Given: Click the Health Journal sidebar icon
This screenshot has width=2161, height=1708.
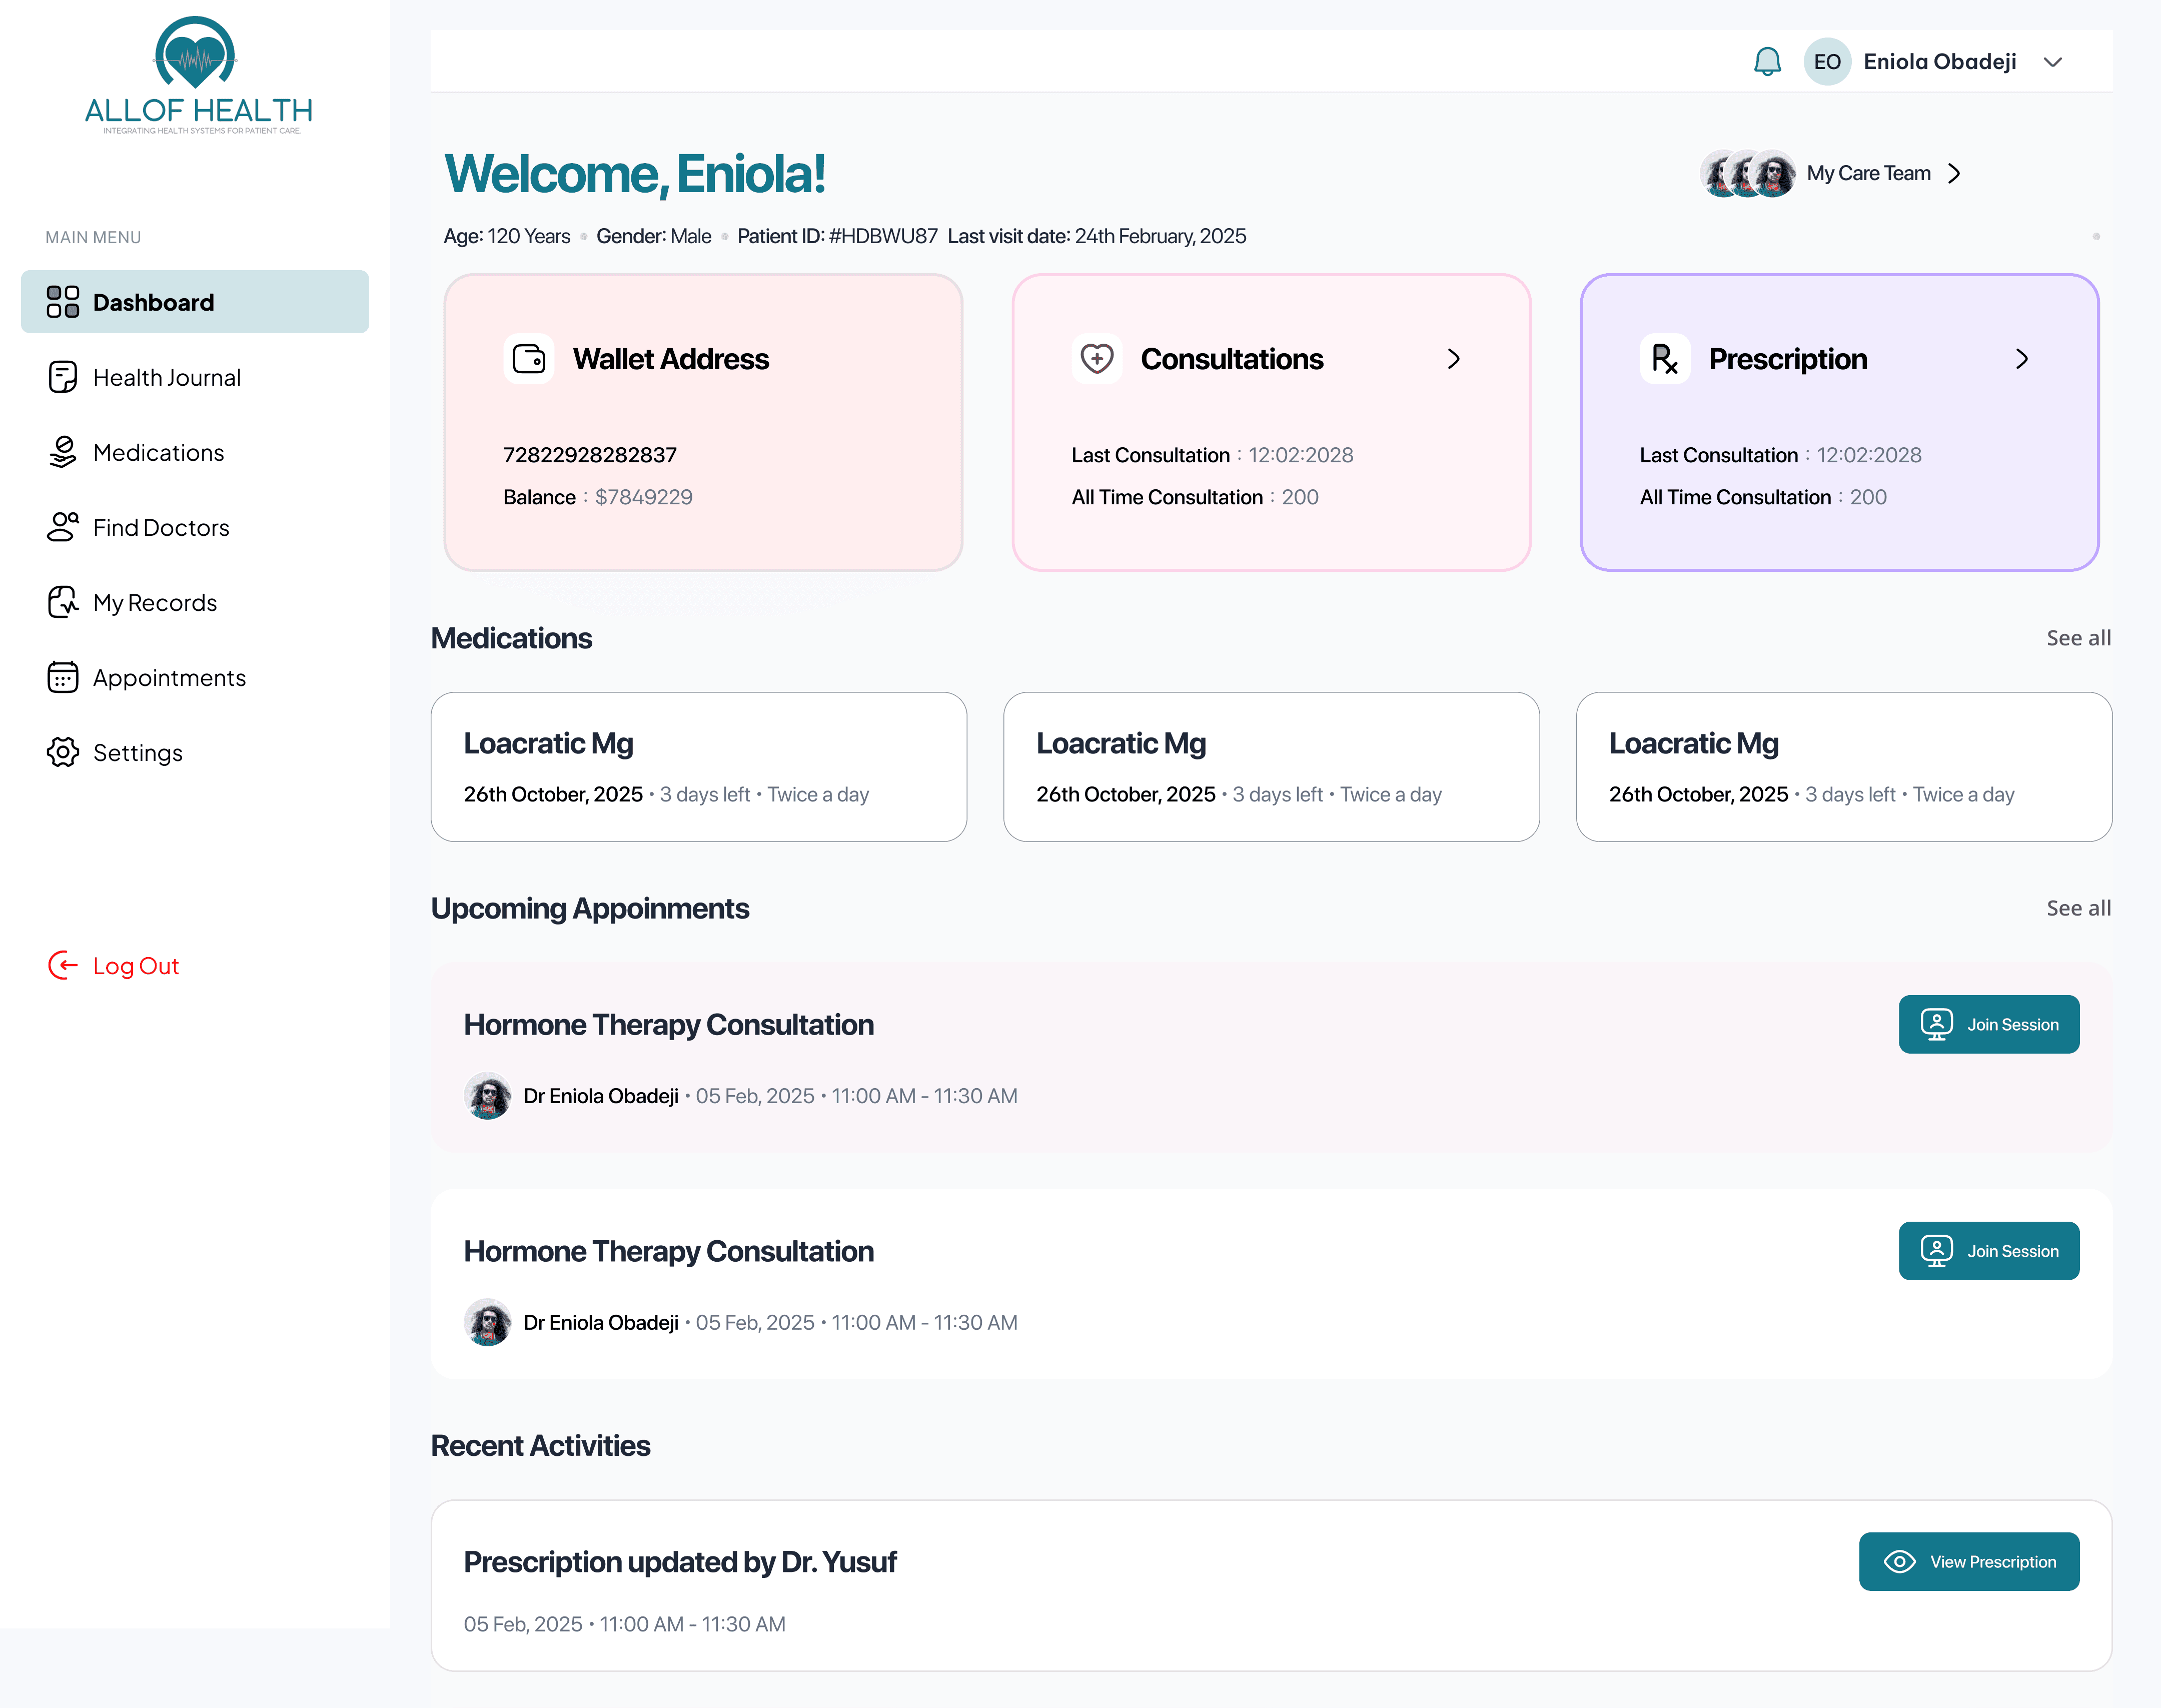Looking at the screenshot, I should pos(62,377).
